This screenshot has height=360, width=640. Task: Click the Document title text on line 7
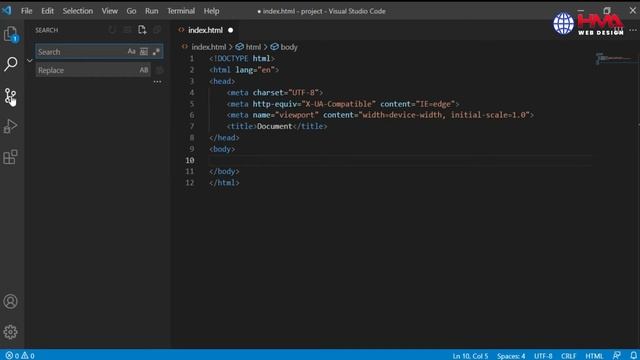275,126
